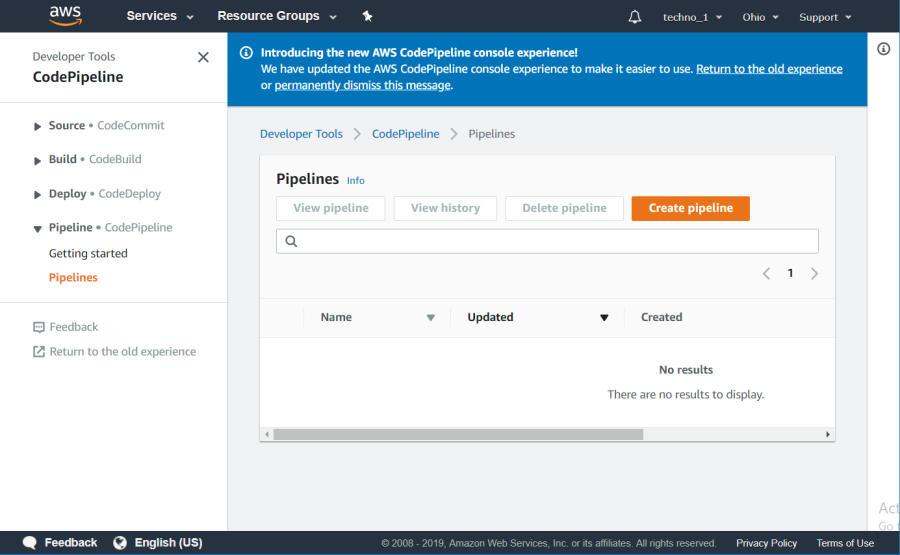Viewport: 900px width, 555px height.
Task: Open the info panel icon at right edge
Action: 883,49
